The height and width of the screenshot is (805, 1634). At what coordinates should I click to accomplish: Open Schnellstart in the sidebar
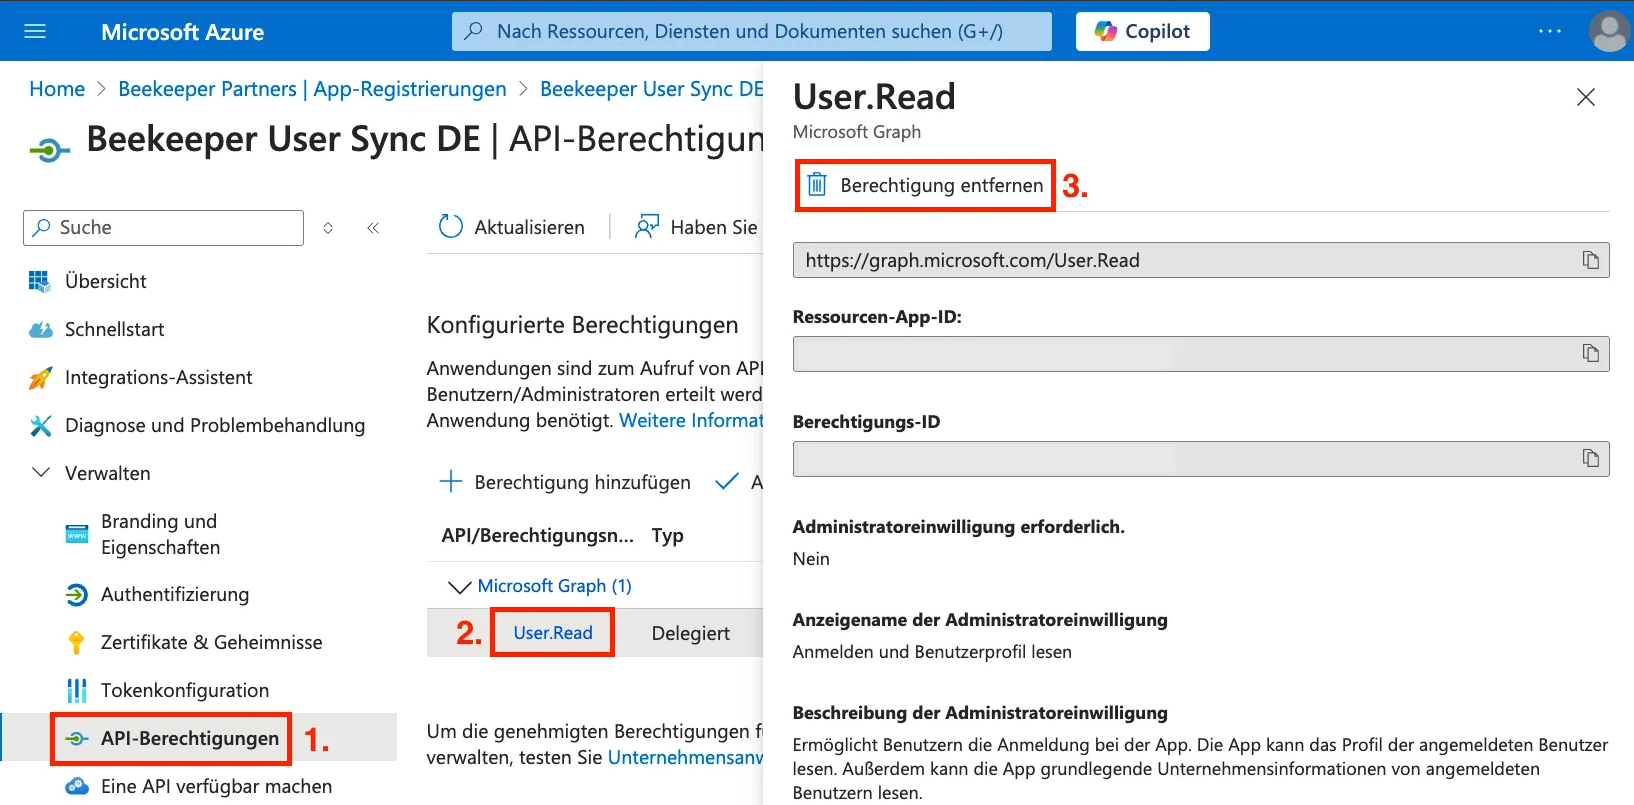pyautogui.click(x=114, y=329)
